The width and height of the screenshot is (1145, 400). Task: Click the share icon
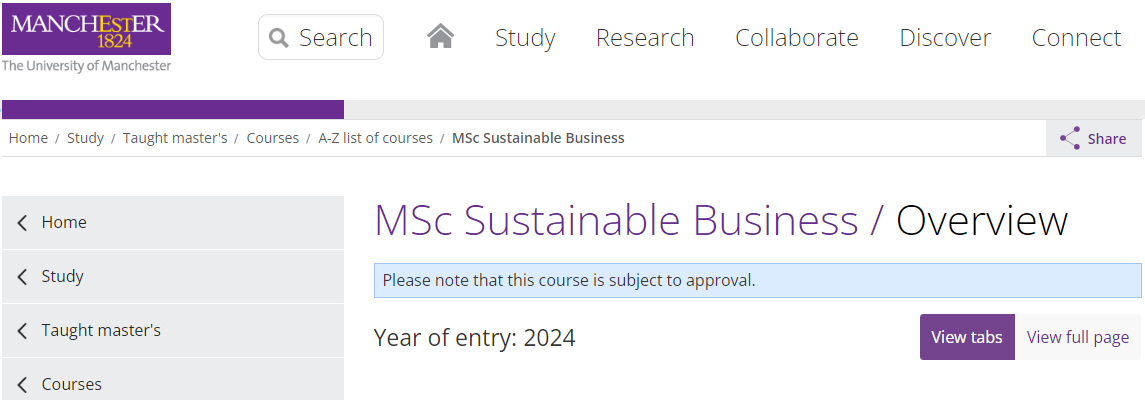[1071, 139]
